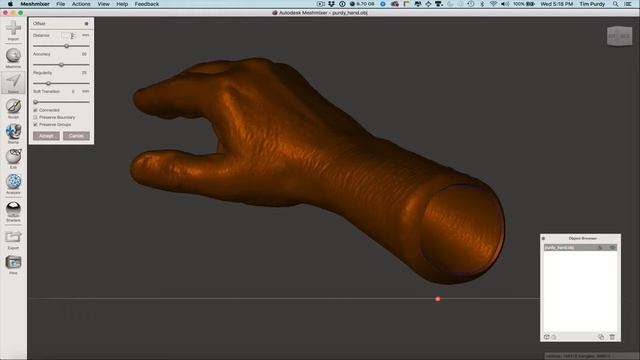The height and width of the screenshot is (360, 640).
Task: Click Tim Purdy user name in menu bar
Action: click(592, 4)
